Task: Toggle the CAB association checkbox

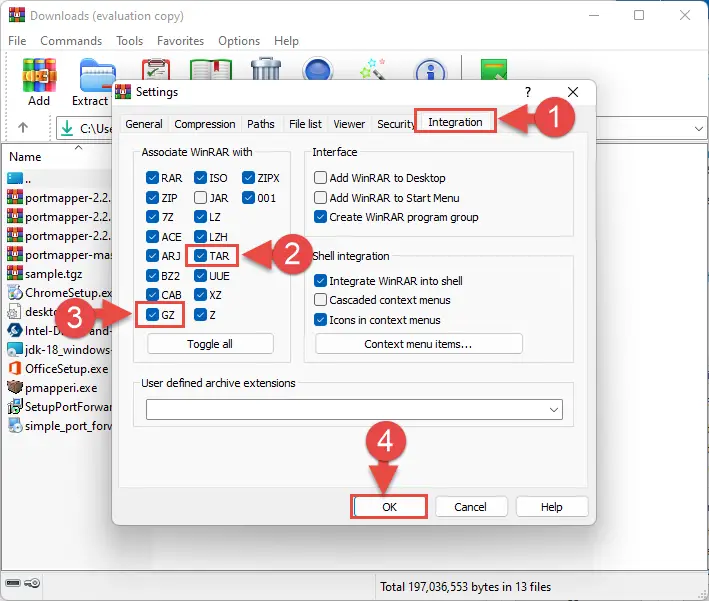Action: (152, 295)
